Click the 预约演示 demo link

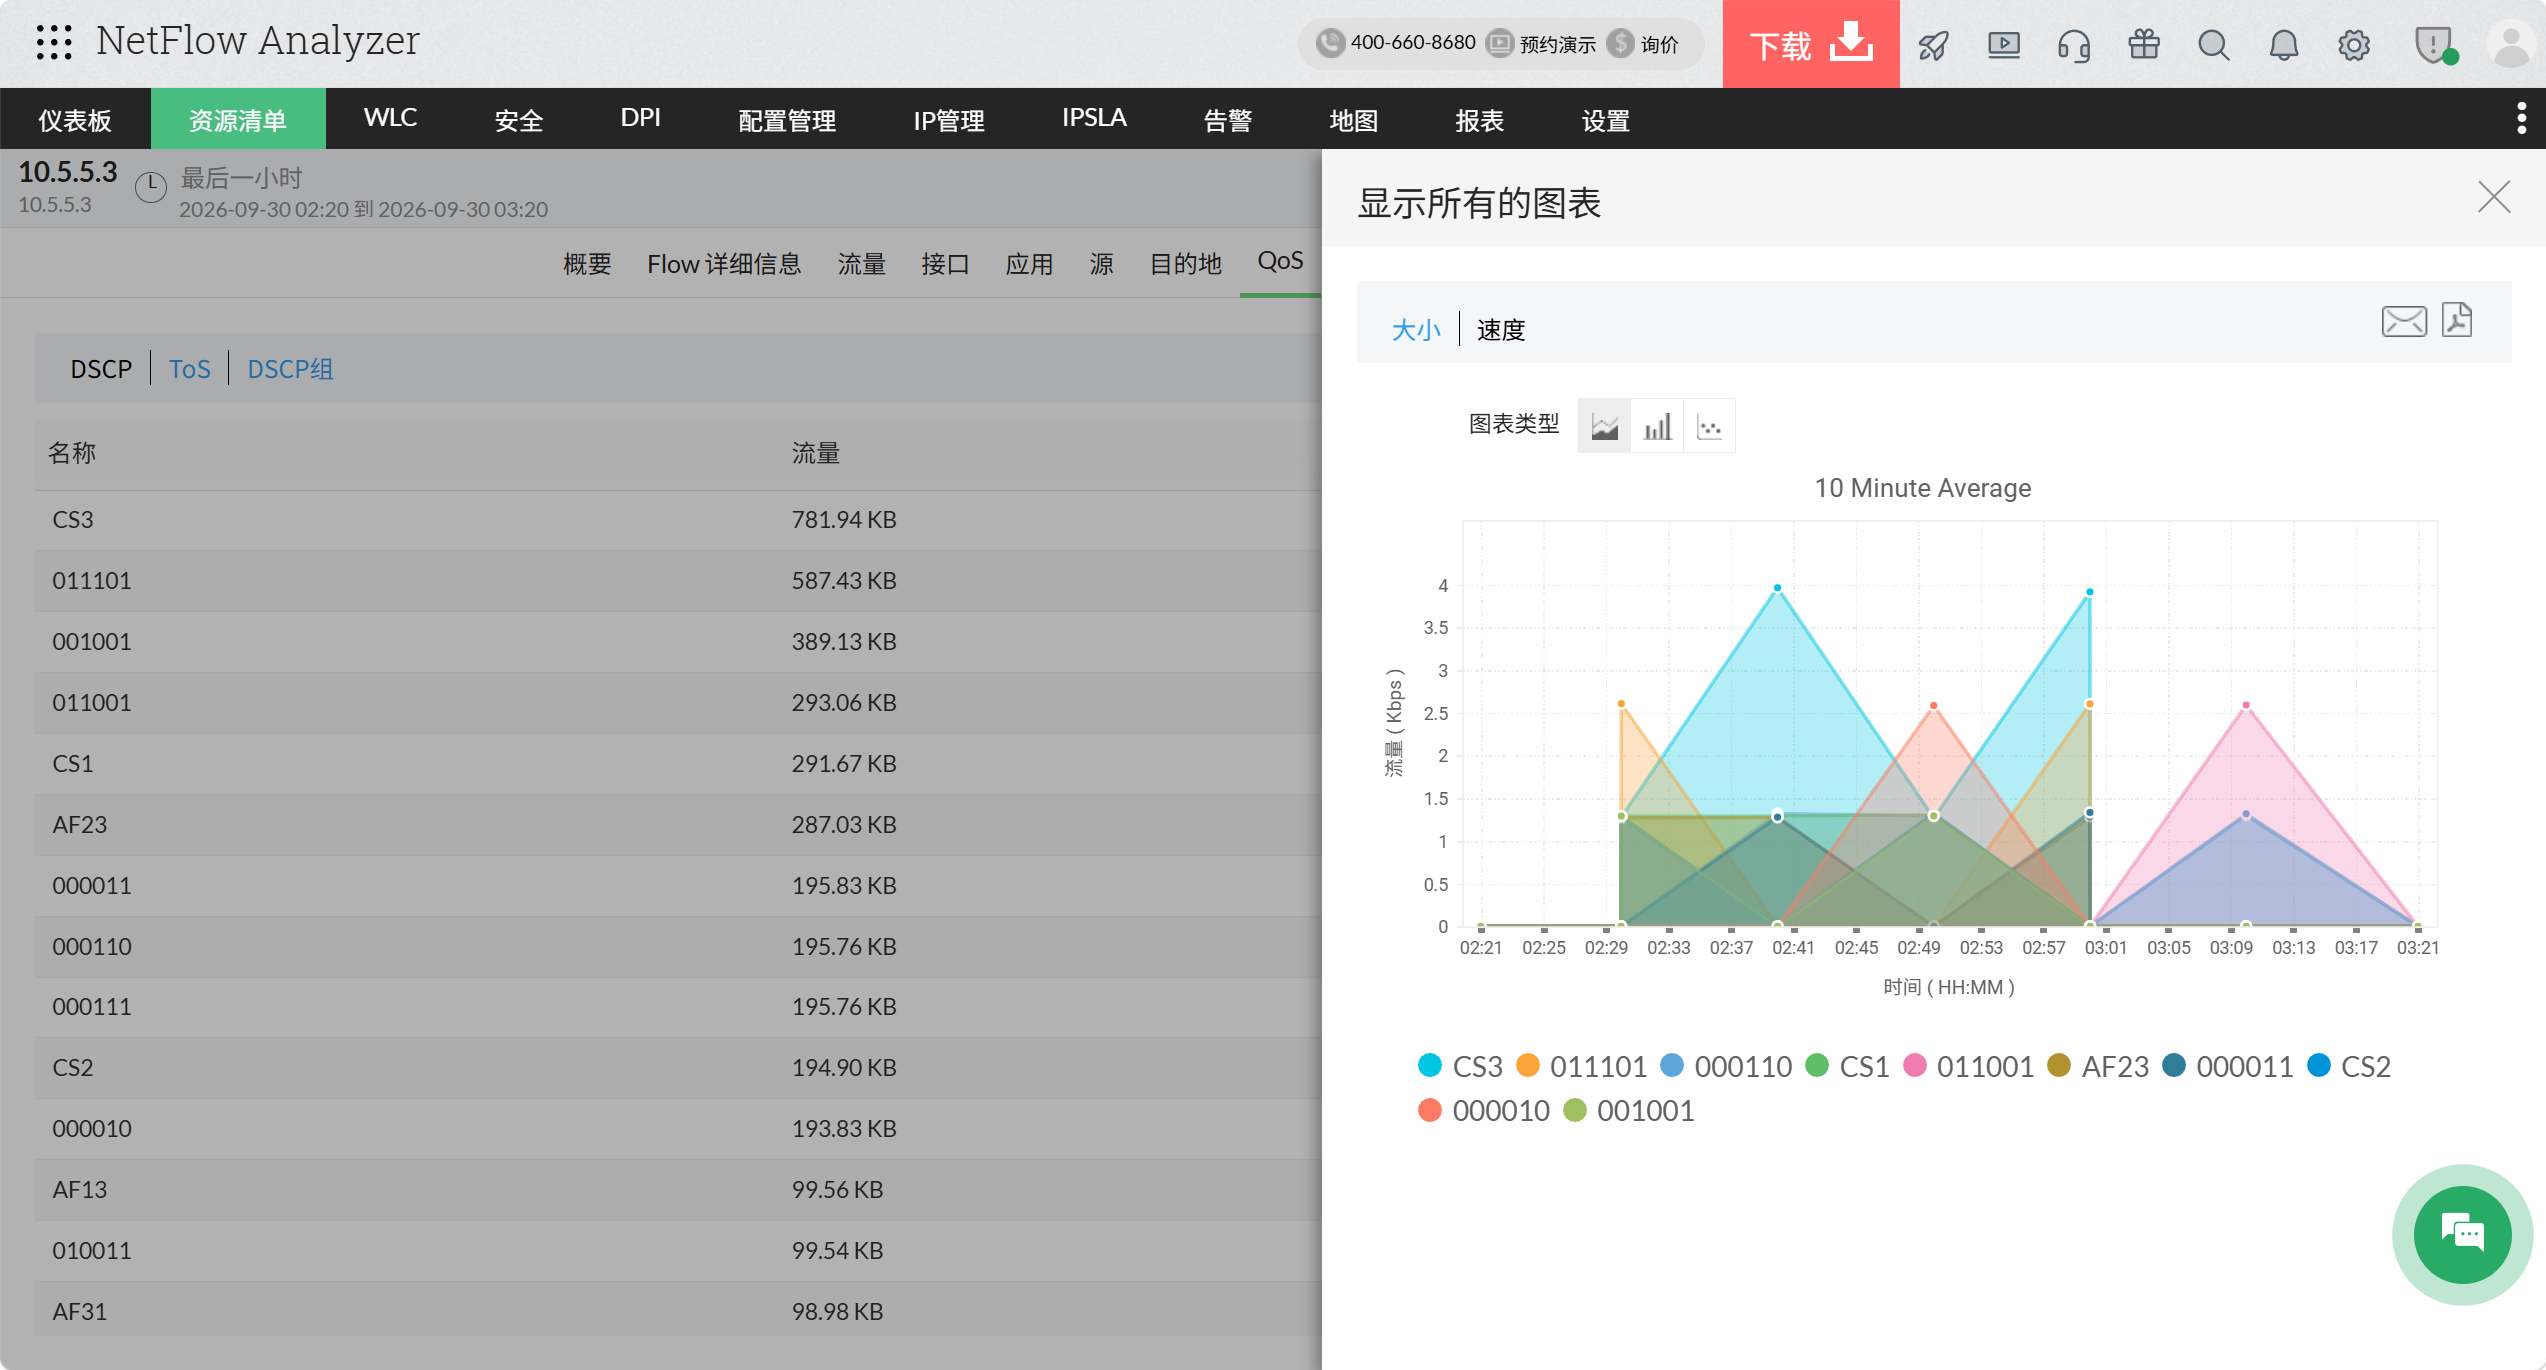[x=1542, y=44]
